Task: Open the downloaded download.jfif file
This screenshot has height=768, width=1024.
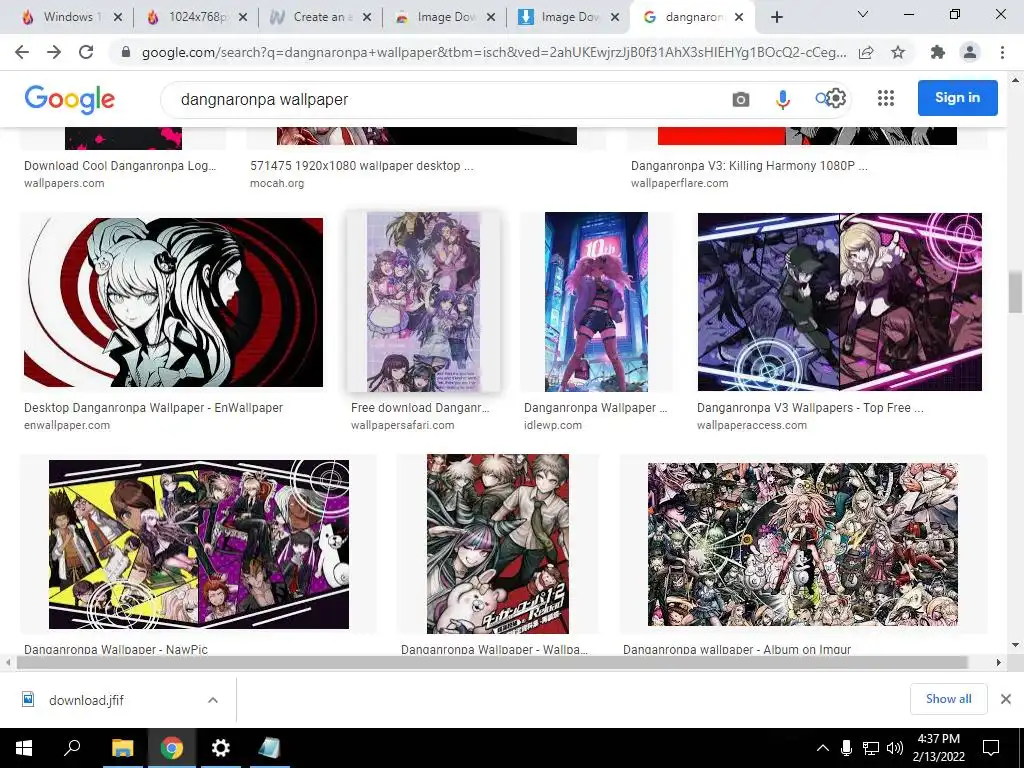Action: (86, 700)
